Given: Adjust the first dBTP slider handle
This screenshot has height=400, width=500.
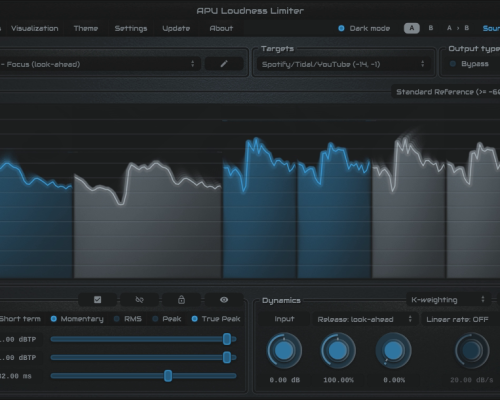Looking at the screenshot, I should pyautogui.click(x=227, y=339).
